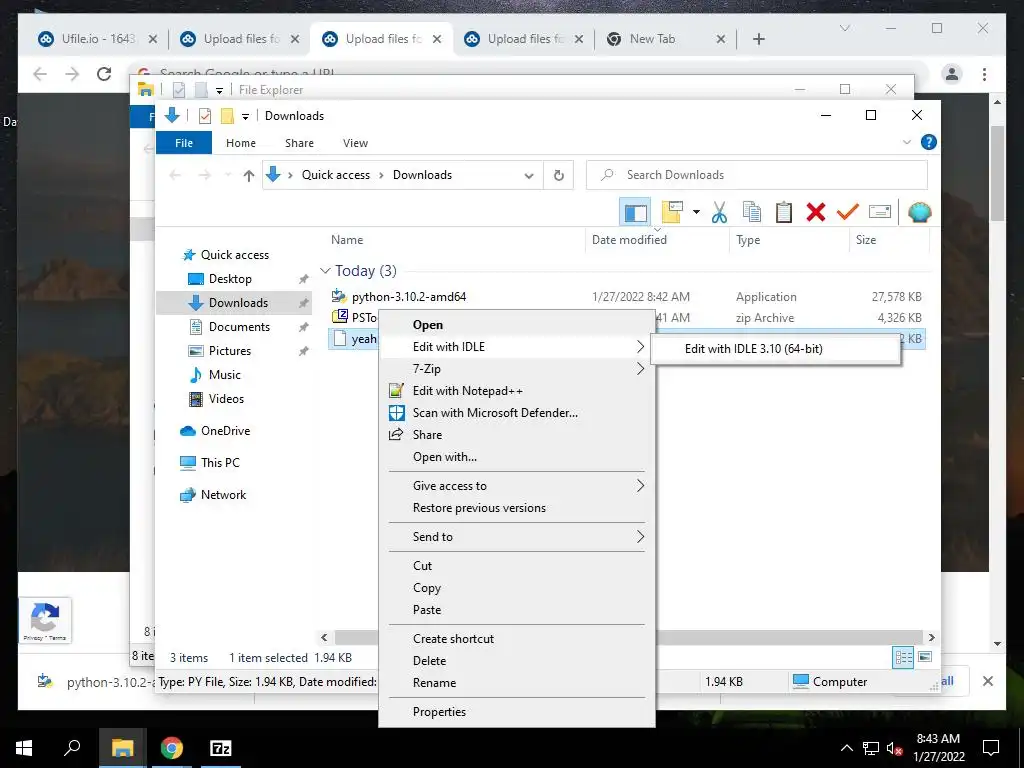This screenshot has width=1024, height=768.
Task: Open the Windows Start menu
Action: click(24, 748)
